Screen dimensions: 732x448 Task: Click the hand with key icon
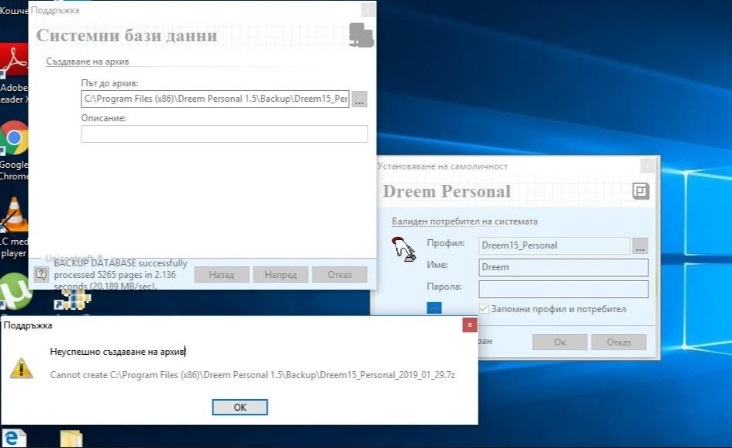[403, 249]
